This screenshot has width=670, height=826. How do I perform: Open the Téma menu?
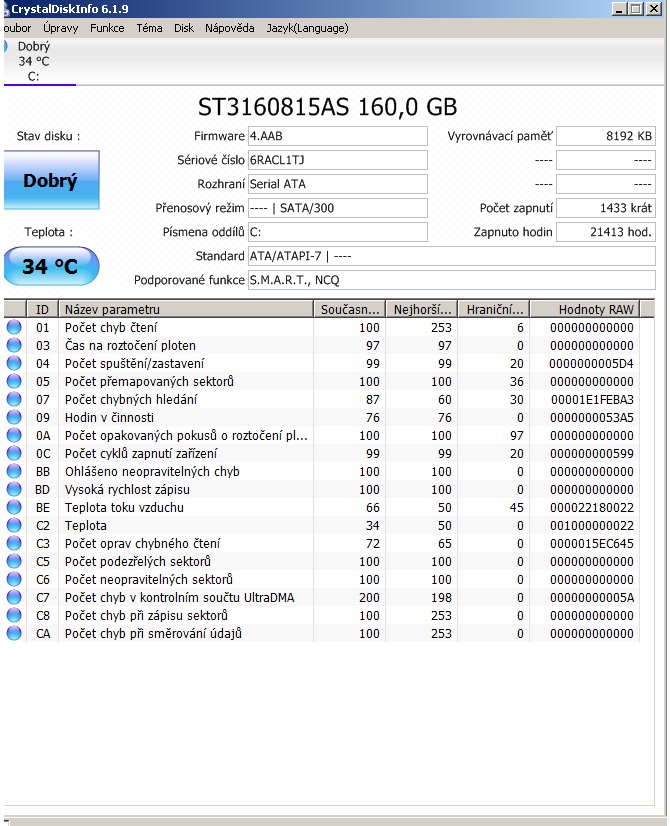coord(149,28)
